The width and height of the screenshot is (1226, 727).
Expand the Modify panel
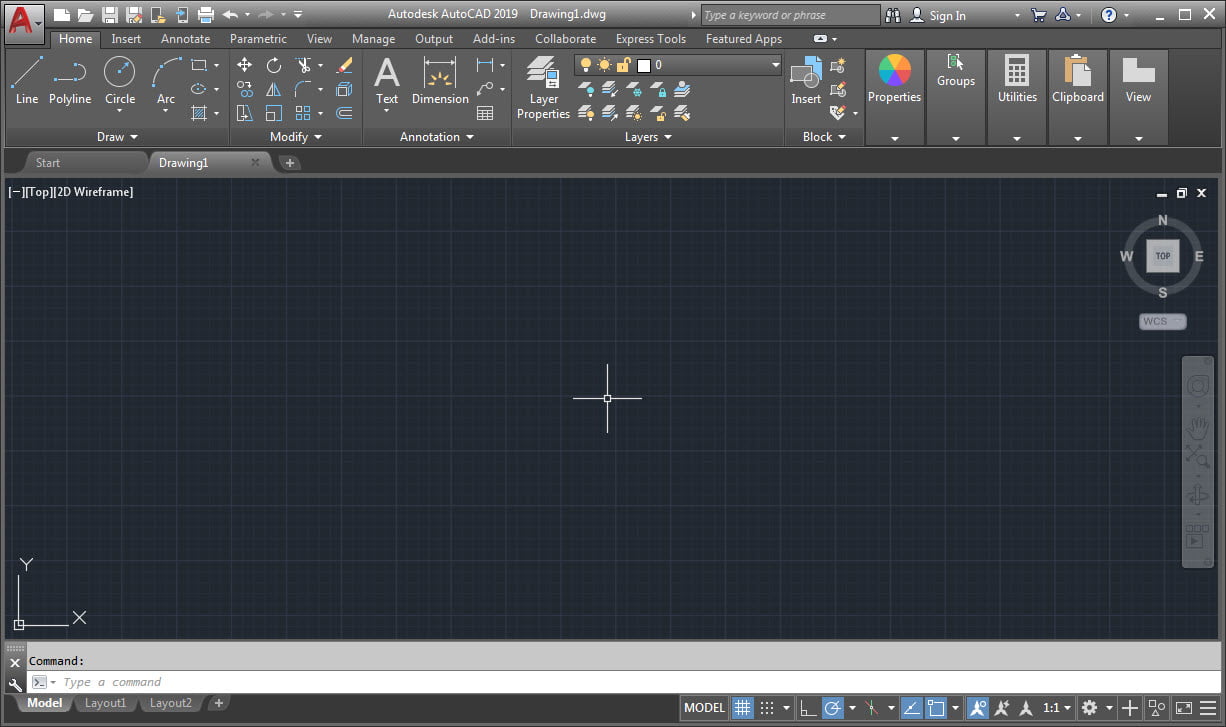[x=296, y=137]
